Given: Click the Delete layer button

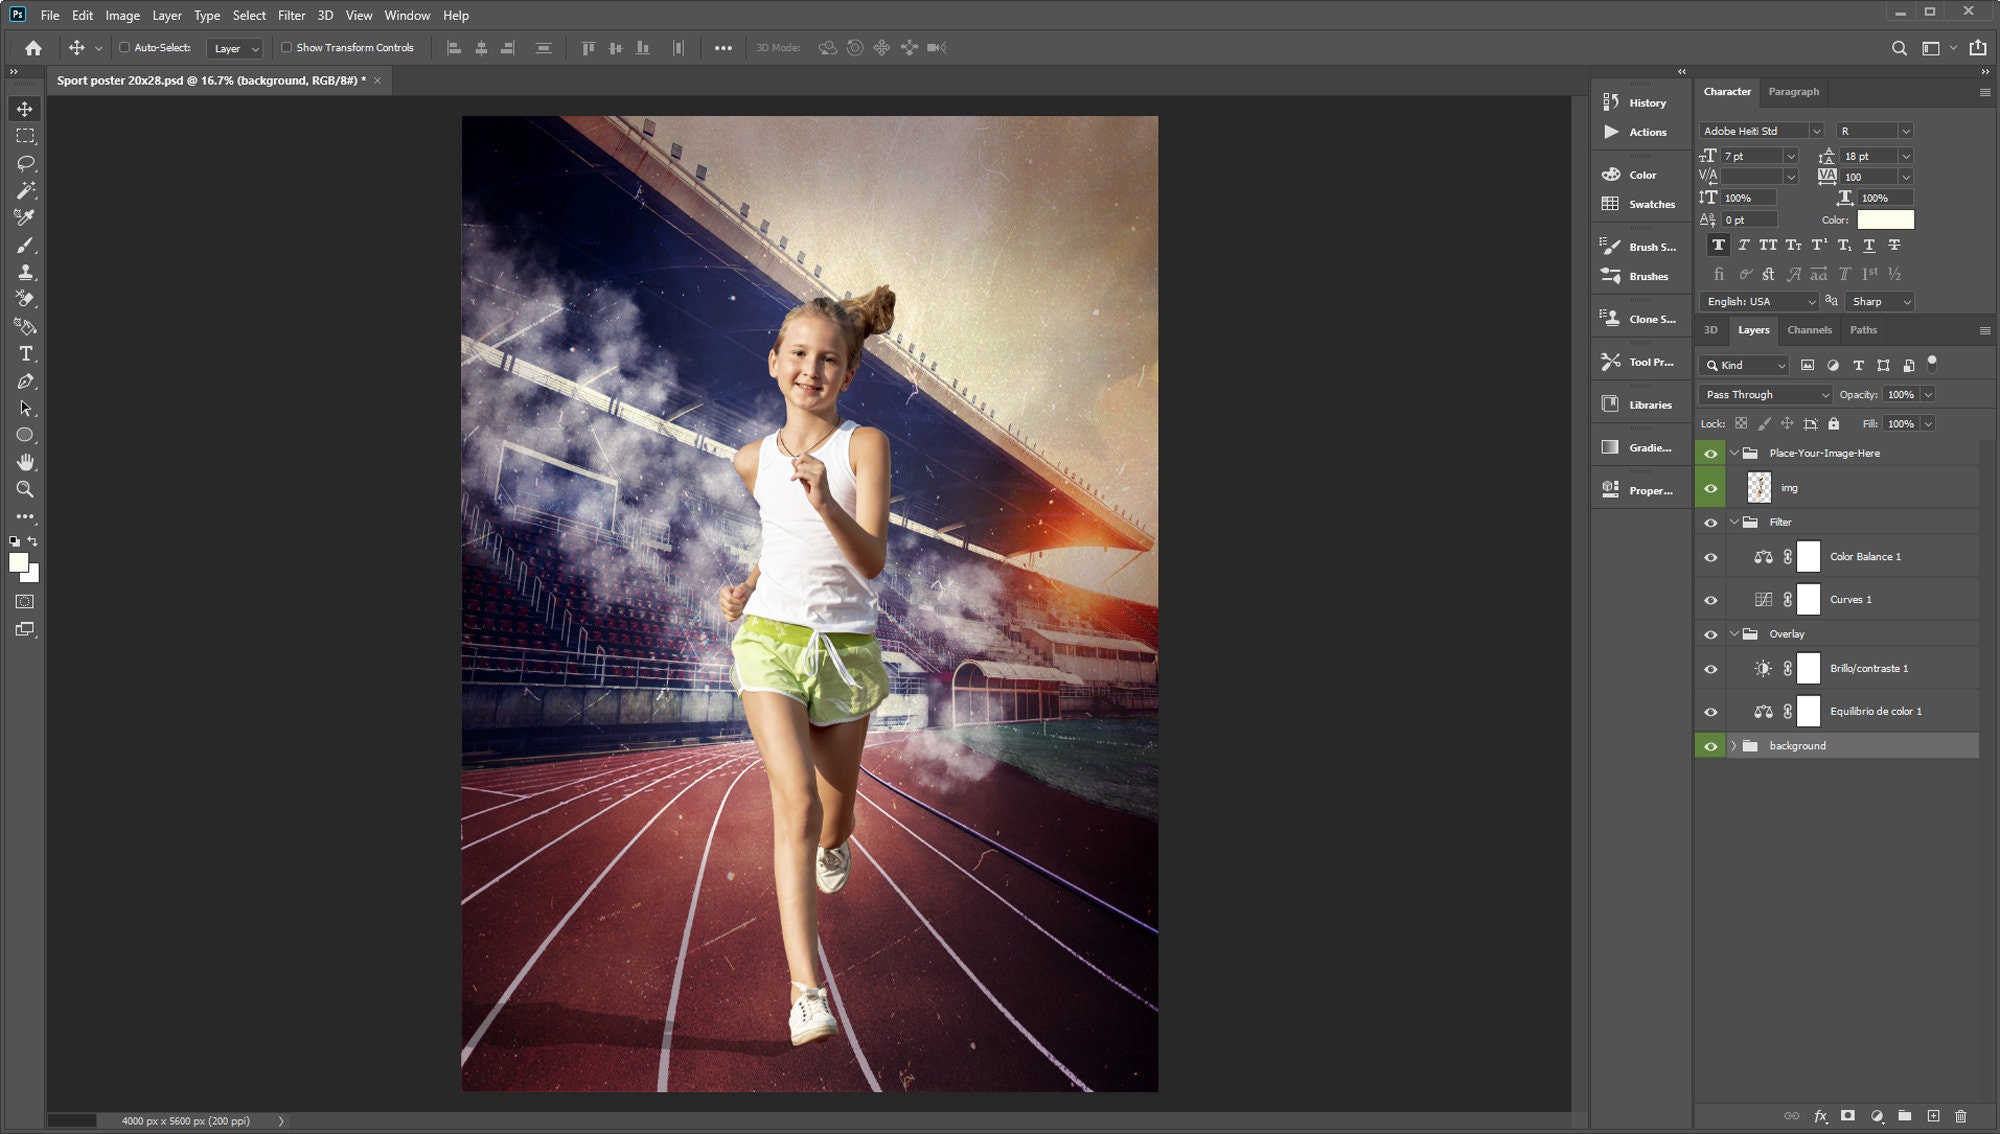Looking at the screenshot, I should (x=1963, y=1114).
